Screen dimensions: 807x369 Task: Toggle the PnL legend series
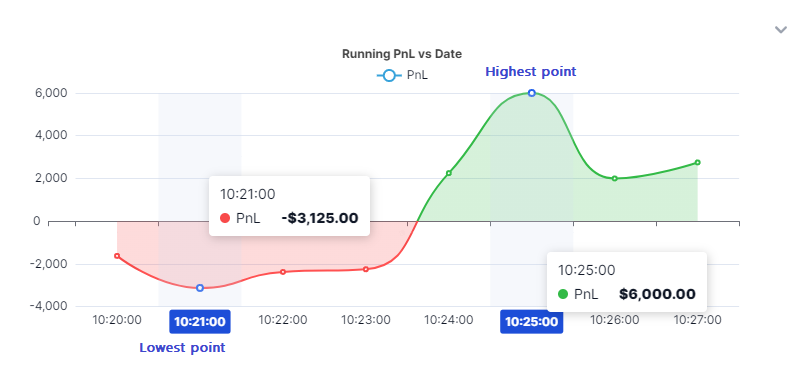coord(402,76)
